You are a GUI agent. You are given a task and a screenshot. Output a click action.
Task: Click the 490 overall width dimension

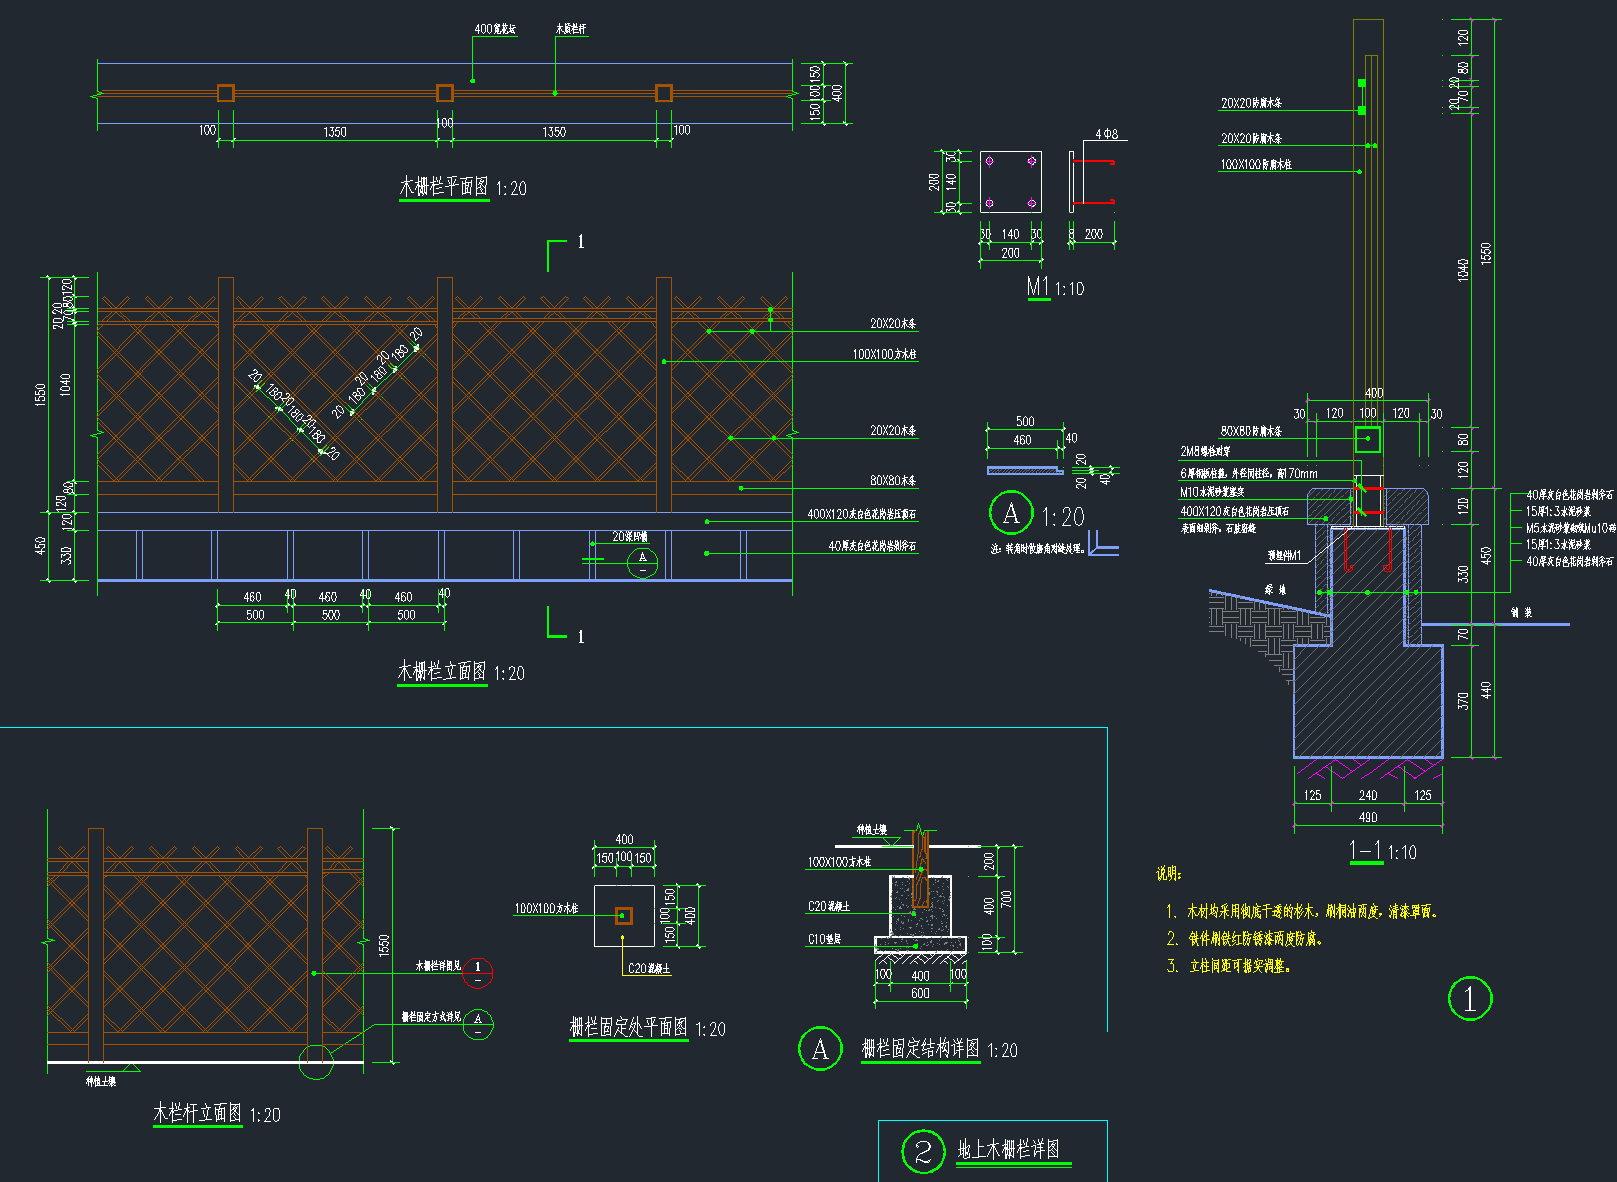[1368, 818]
